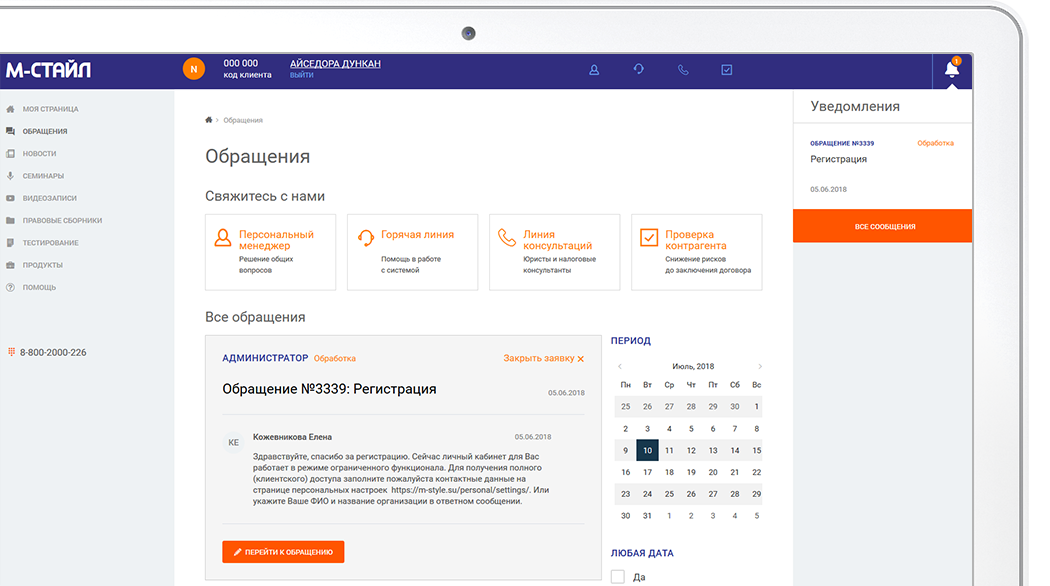Open personal manager icon in header

point(594,70)
